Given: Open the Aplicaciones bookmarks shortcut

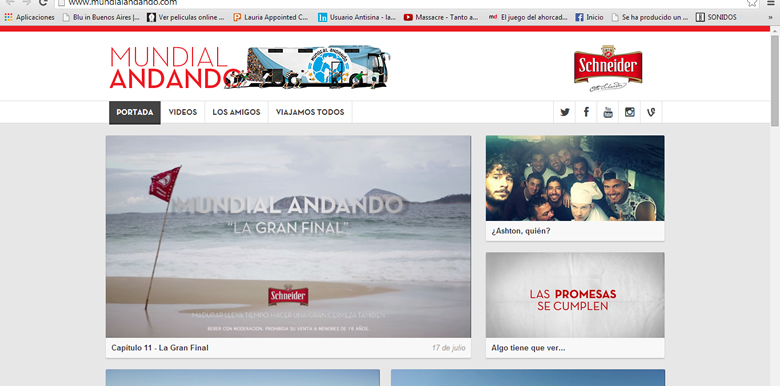Looking at the screenshot, I should click(x=30, y=17).
